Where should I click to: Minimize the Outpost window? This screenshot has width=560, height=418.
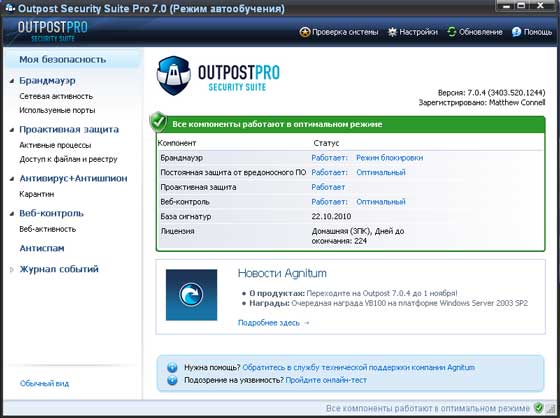[506, 5]
